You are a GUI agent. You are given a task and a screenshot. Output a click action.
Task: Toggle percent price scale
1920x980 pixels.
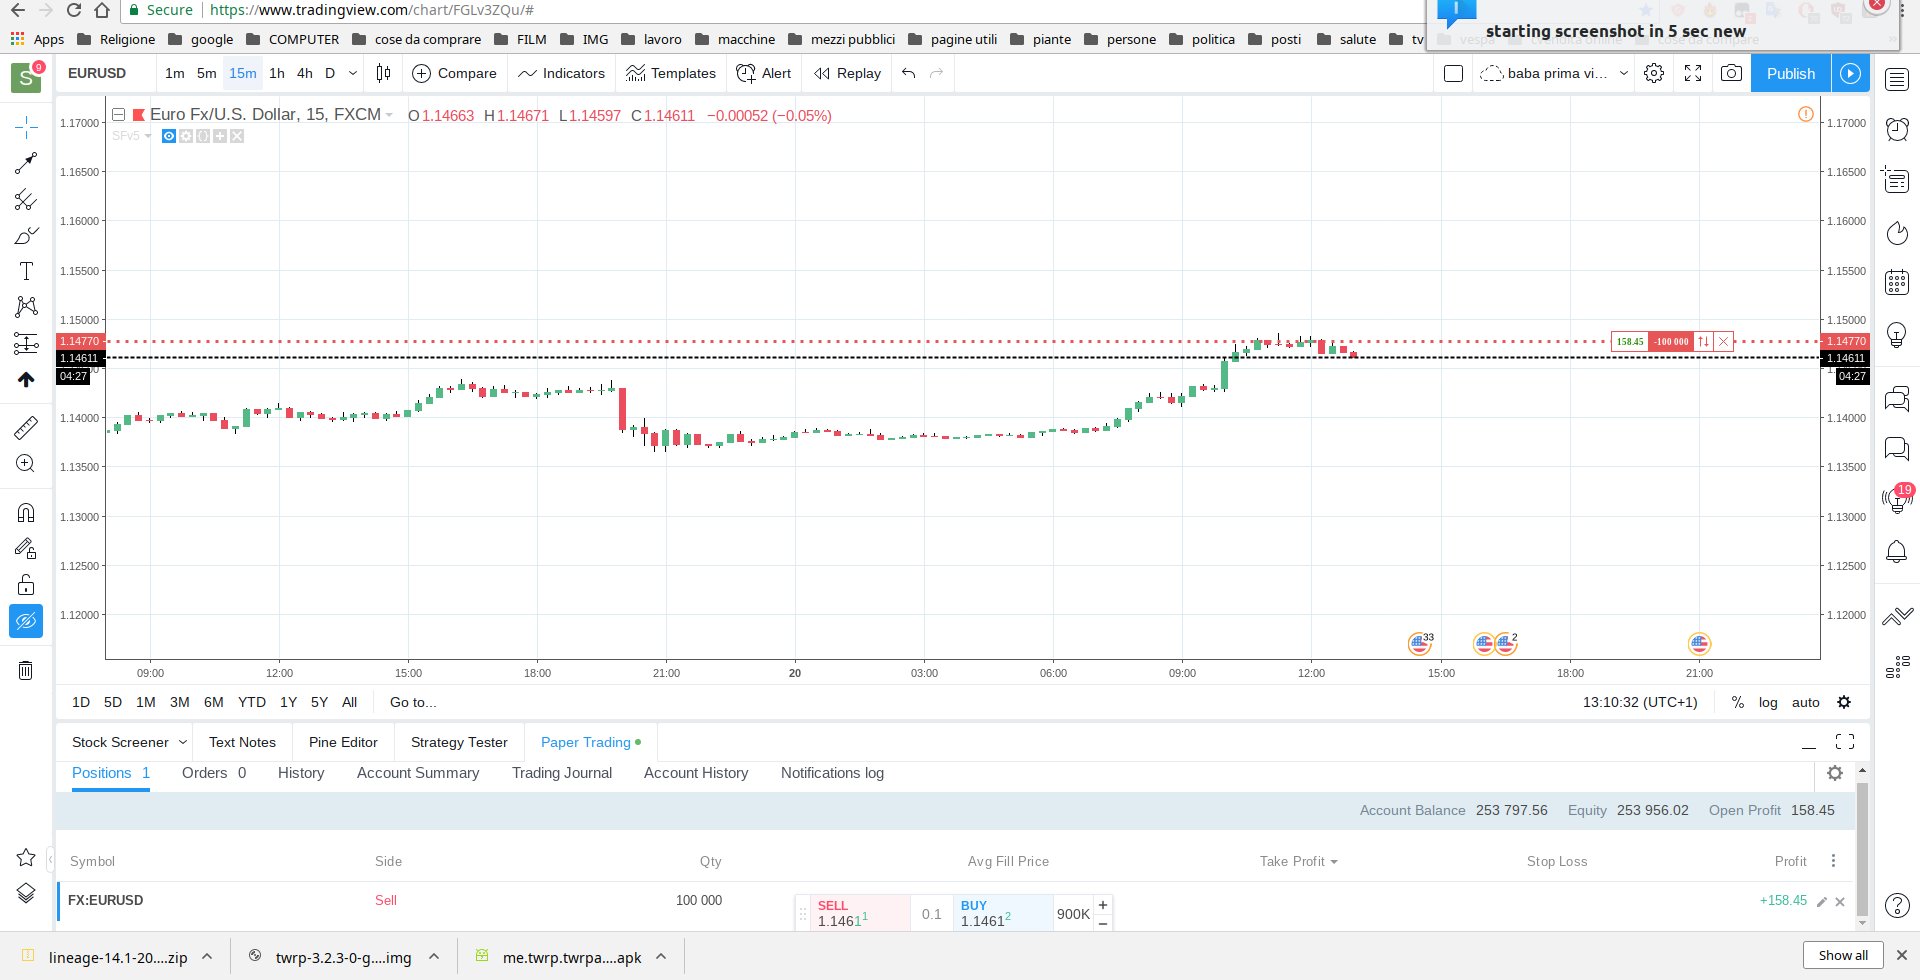coord(1738,702)
